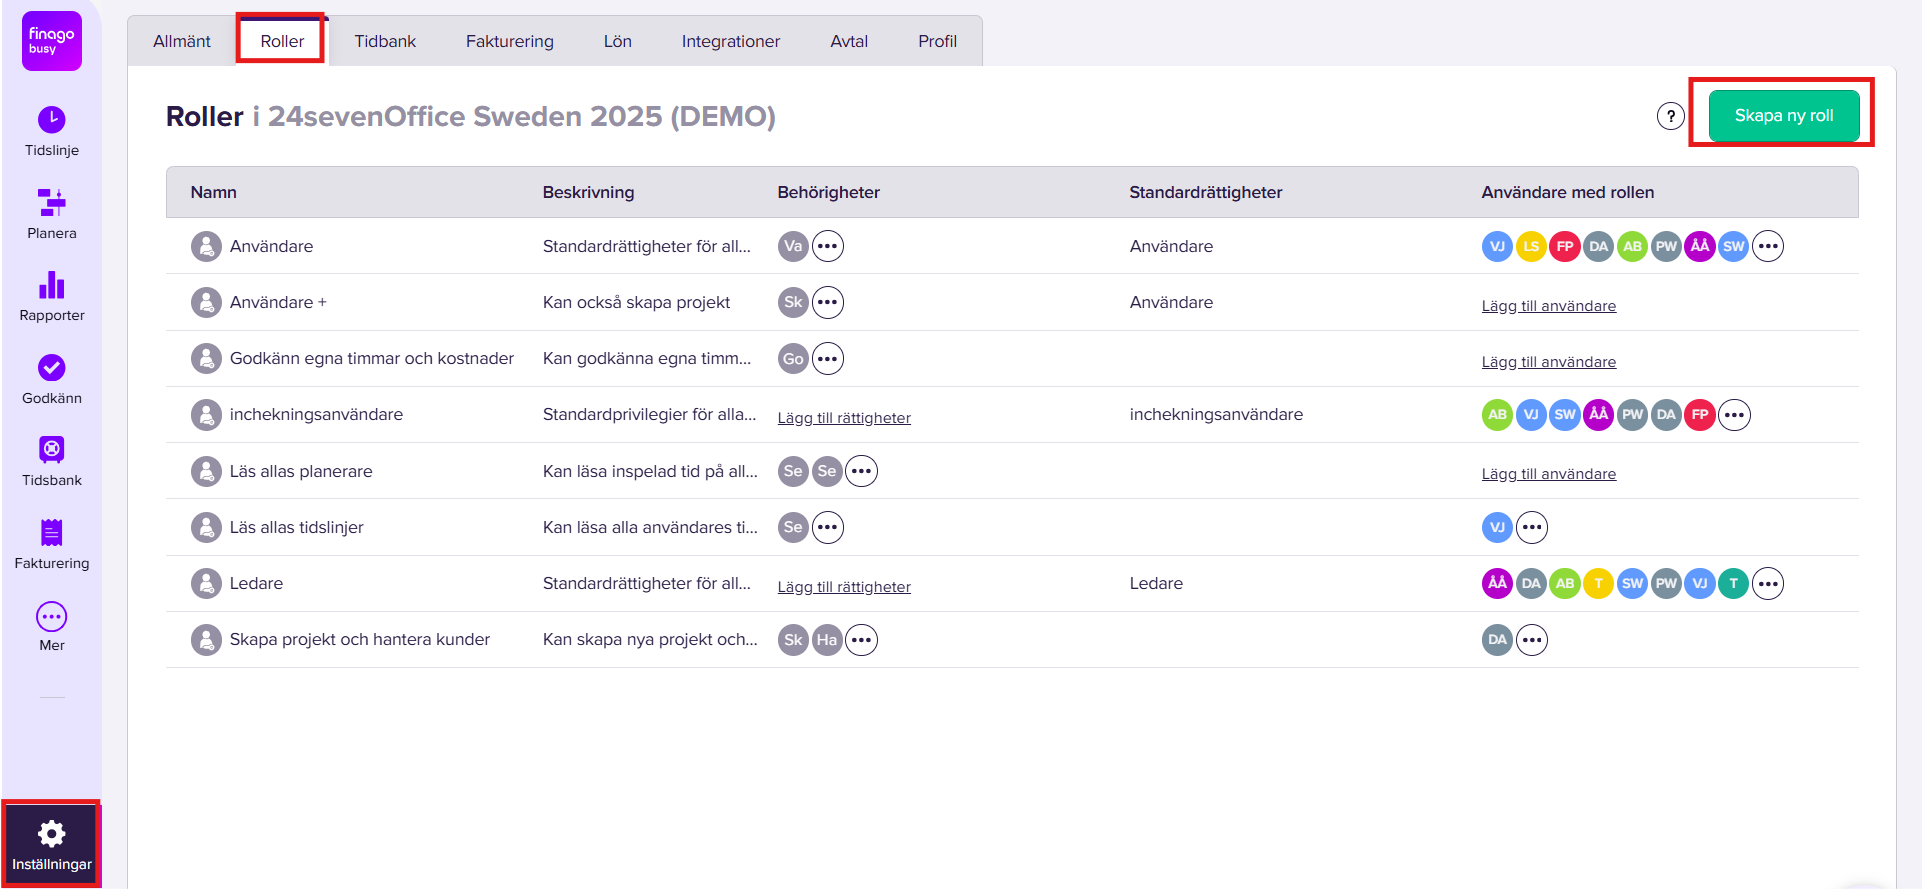Image resolution: width=1922 pixels, height=889 pixels.
Task: Open the Tidbank tab at top
Action: 385,41
